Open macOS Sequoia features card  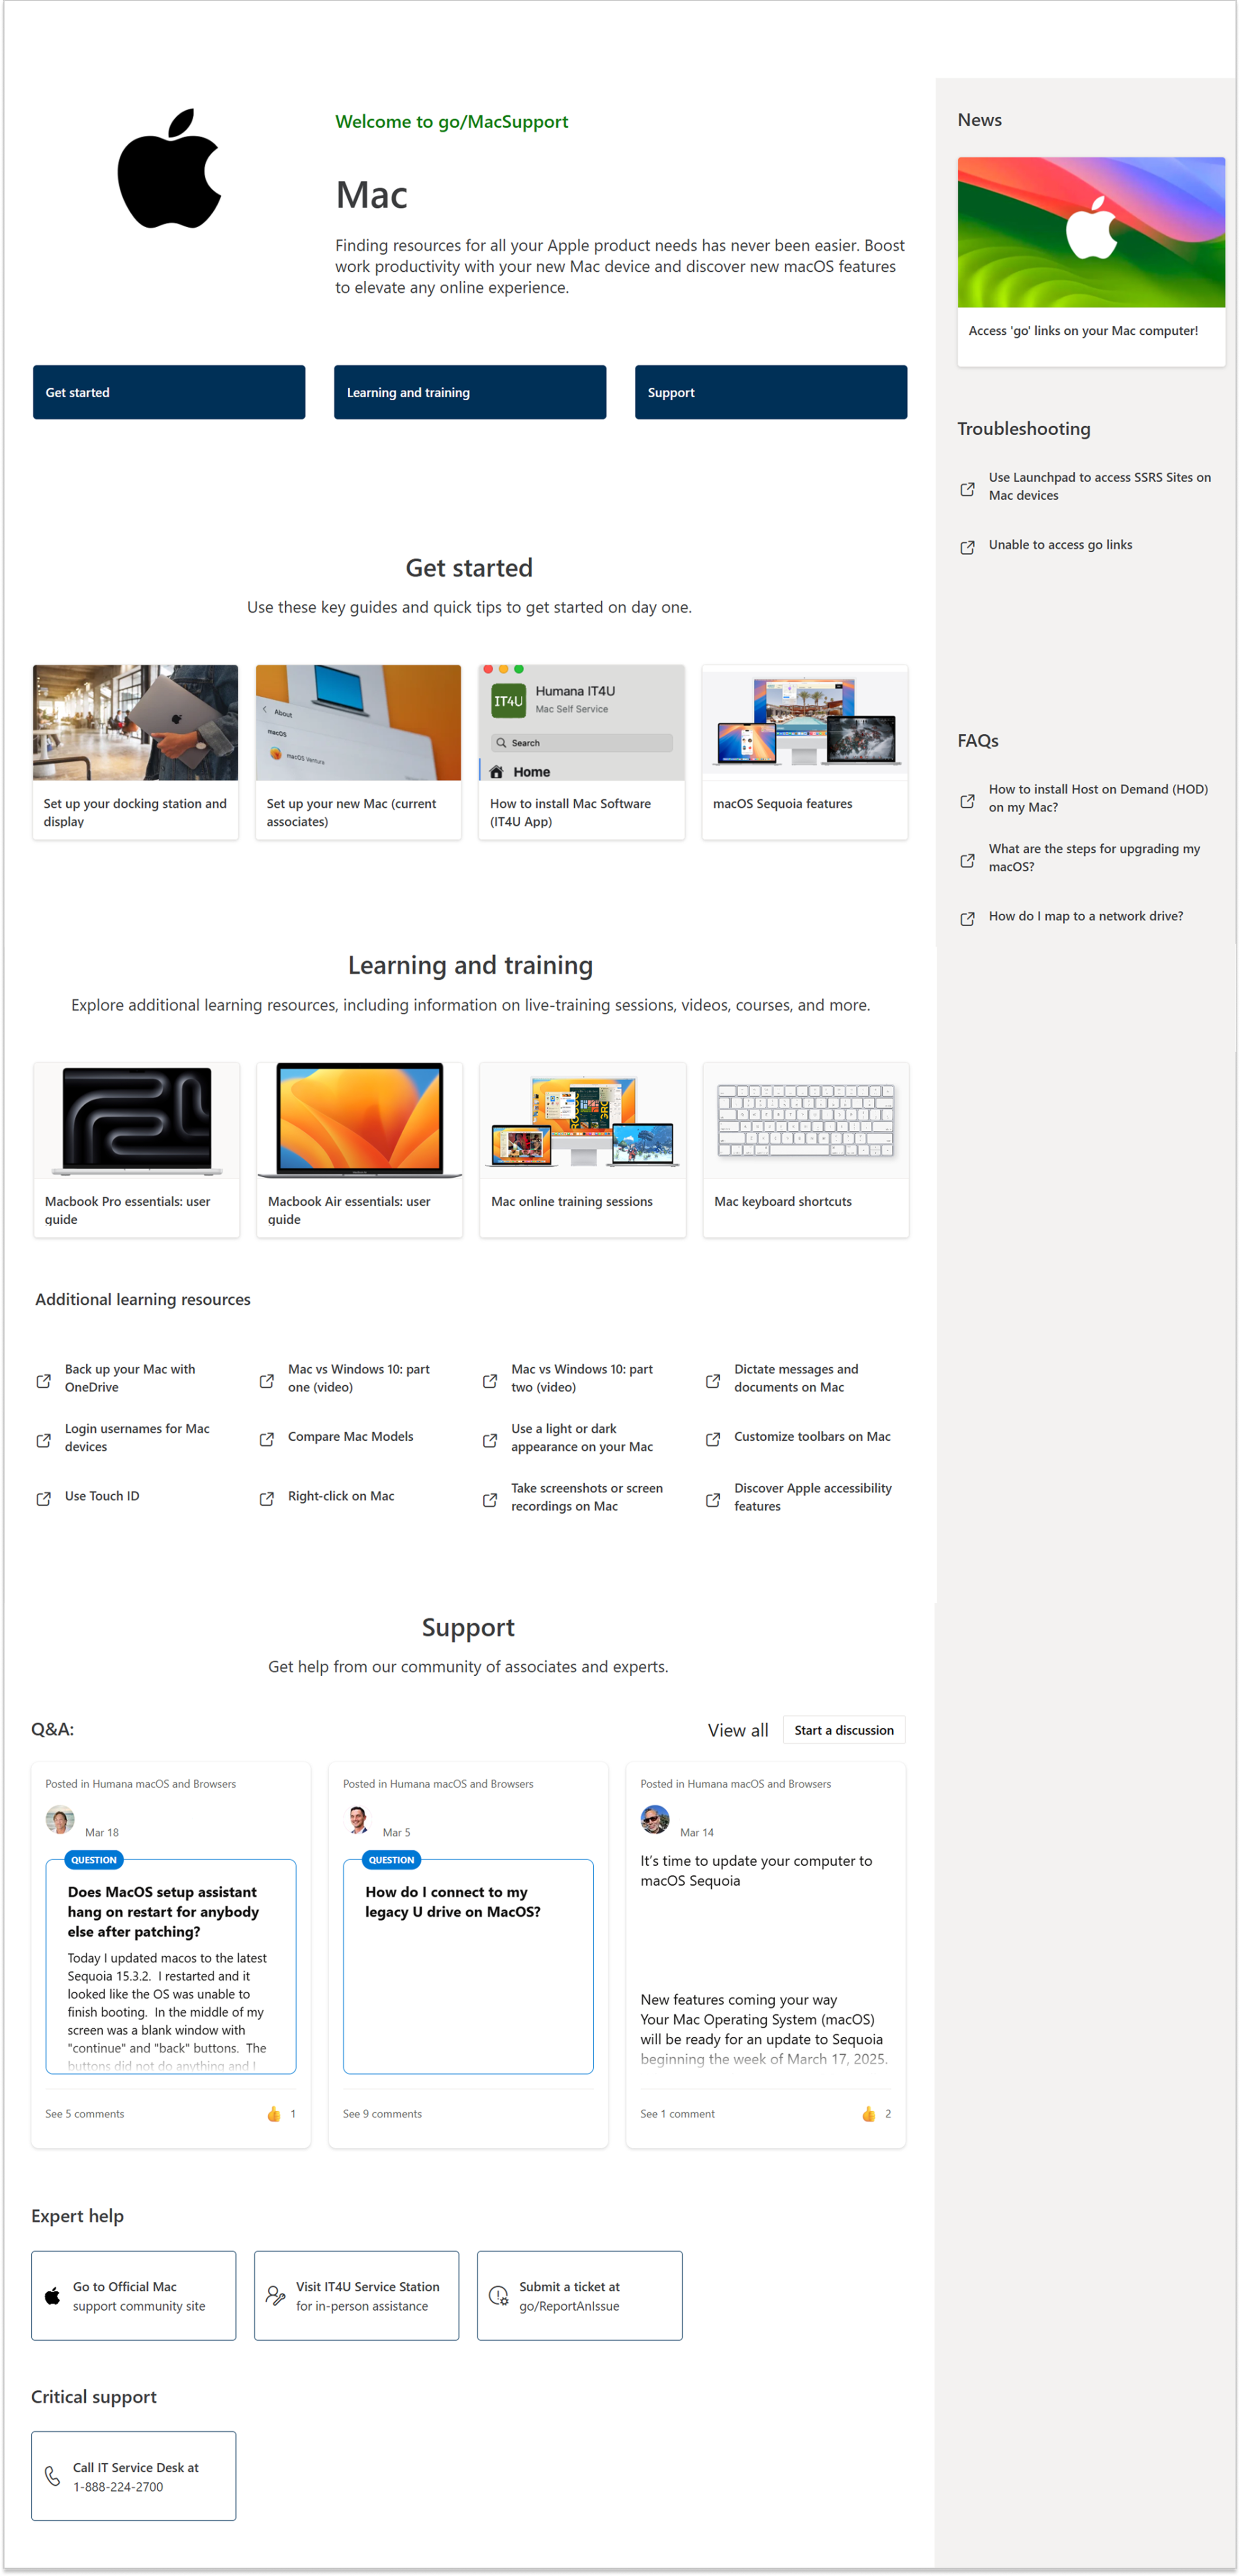(804, 752)
